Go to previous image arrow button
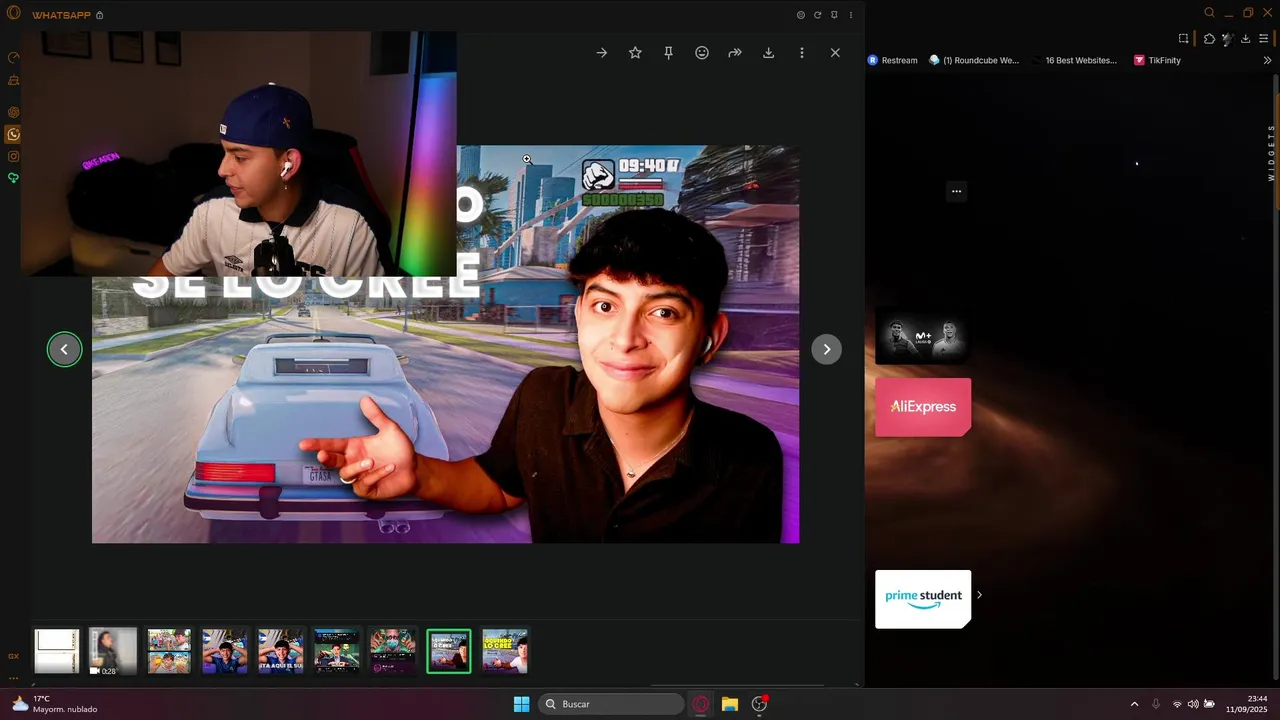The width and height of the screenshot is (1280, 720). coord(64,349)
